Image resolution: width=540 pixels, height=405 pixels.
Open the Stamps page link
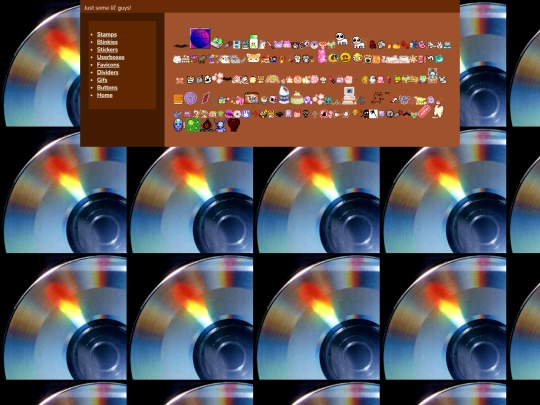(107, 34)
